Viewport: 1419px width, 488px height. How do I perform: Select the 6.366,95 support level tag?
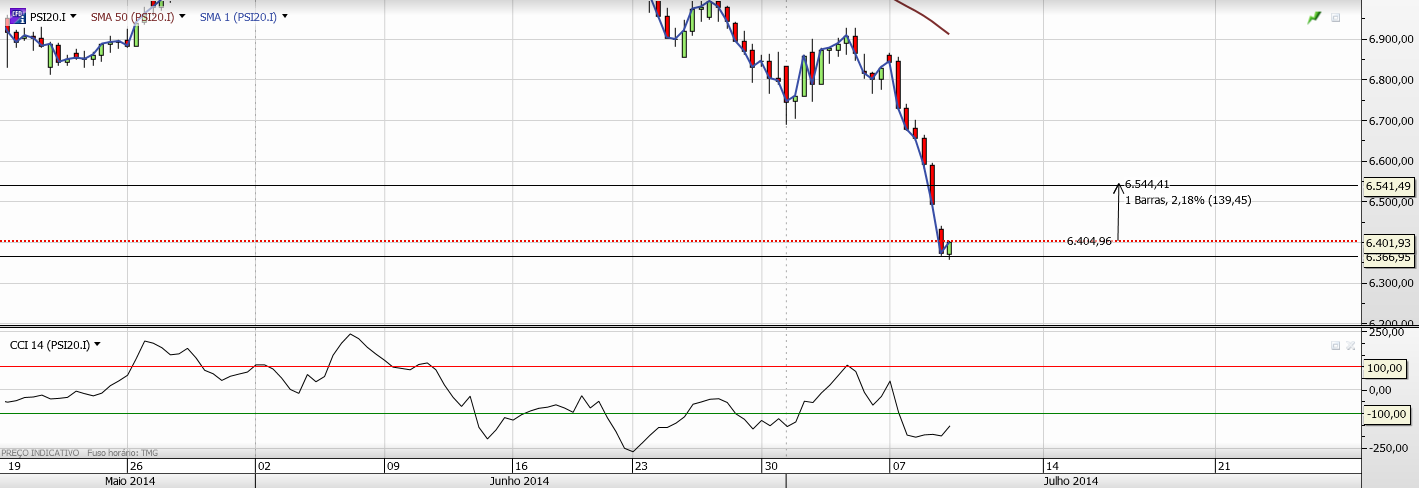[1389, 257]
